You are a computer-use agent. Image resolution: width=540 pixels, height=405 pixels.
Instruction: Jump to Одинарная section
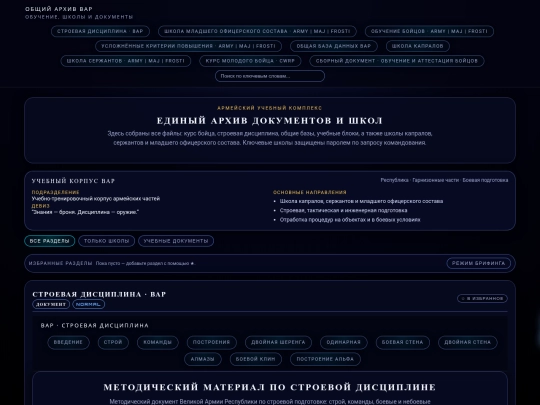344,342
